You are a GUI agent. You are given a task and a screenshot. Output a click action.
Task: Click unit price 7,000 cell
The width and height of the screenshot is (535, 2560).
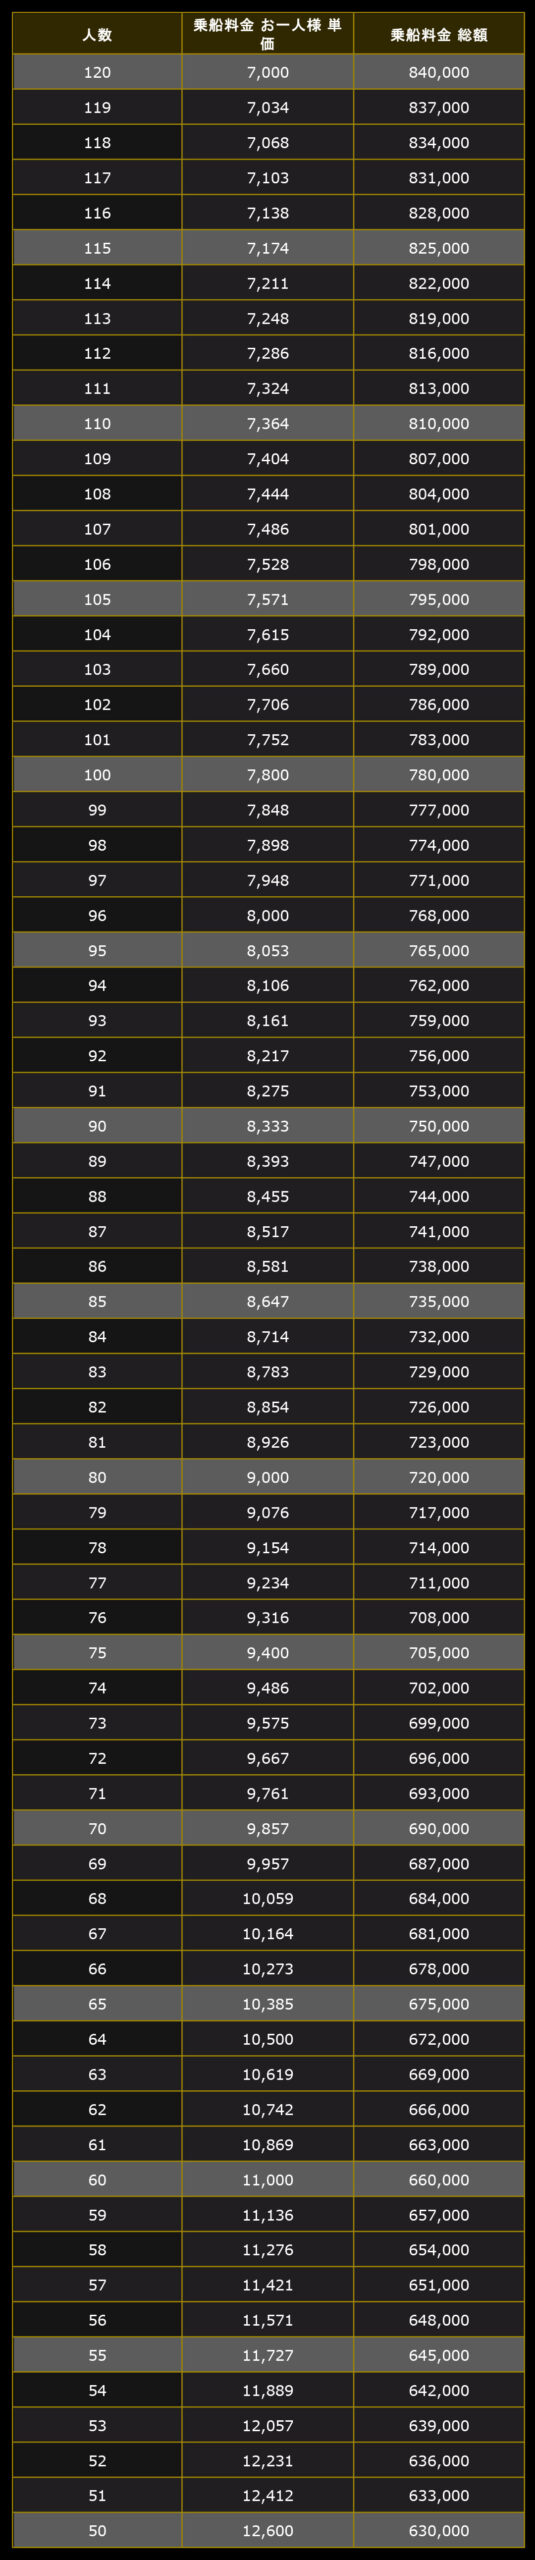[x=267, y=72]
